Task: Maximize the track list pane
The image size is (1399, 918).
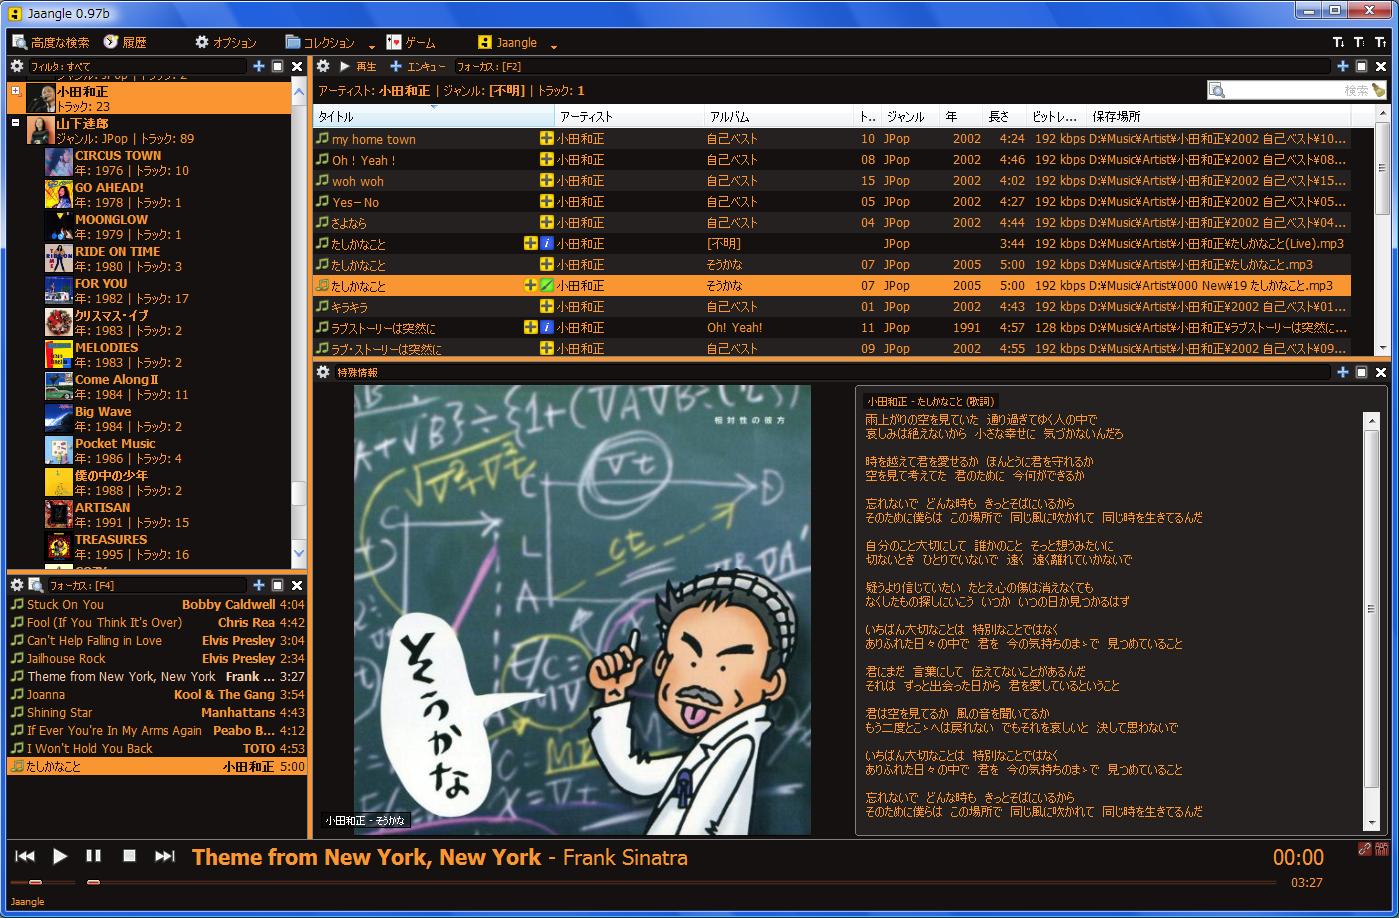Action: click(1361, 66)
